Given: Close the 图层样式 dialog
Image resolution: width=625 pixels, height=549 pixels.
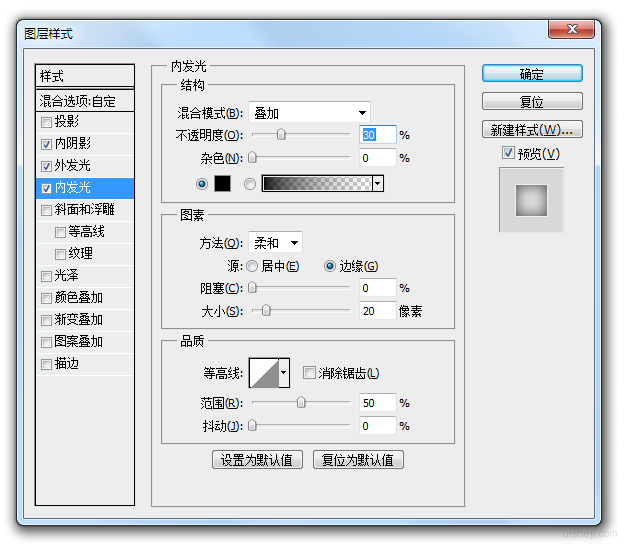Looking at the screenshot, I should point(572,29).
